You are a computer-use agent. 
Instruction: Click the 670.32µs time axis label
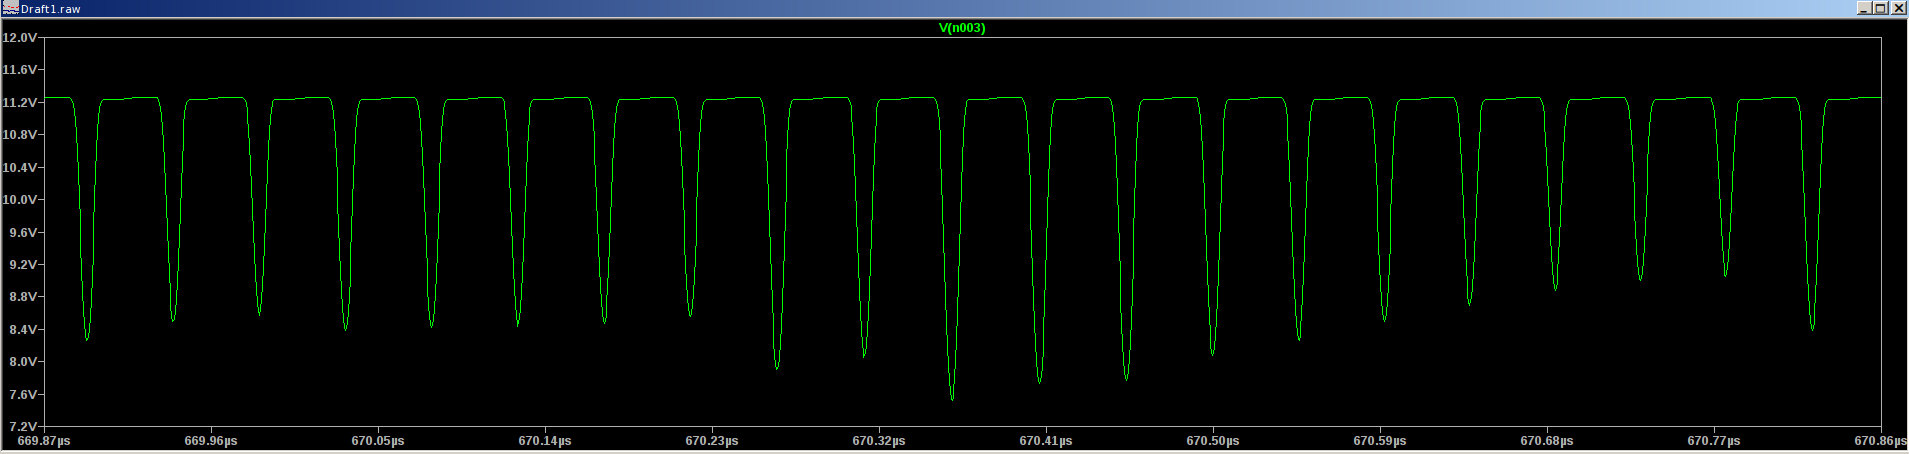[879, 441]
